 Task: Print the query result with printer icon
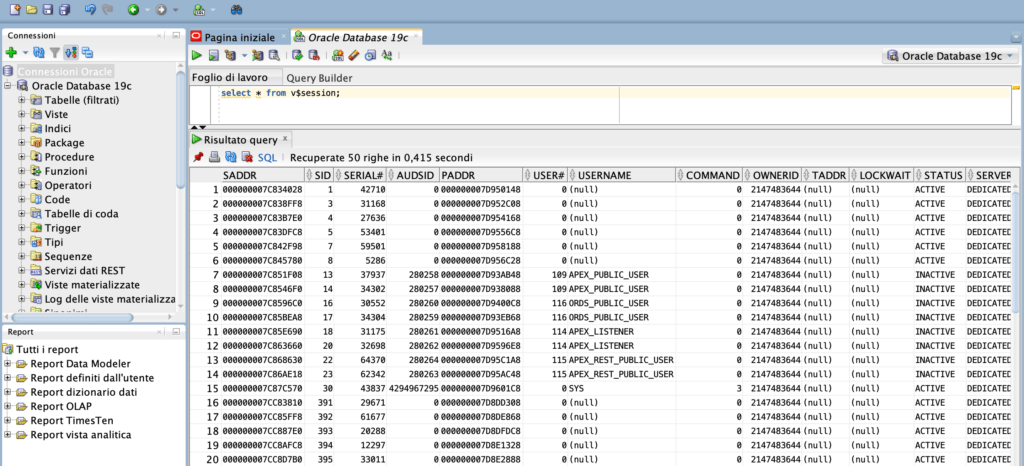[214, 157]
